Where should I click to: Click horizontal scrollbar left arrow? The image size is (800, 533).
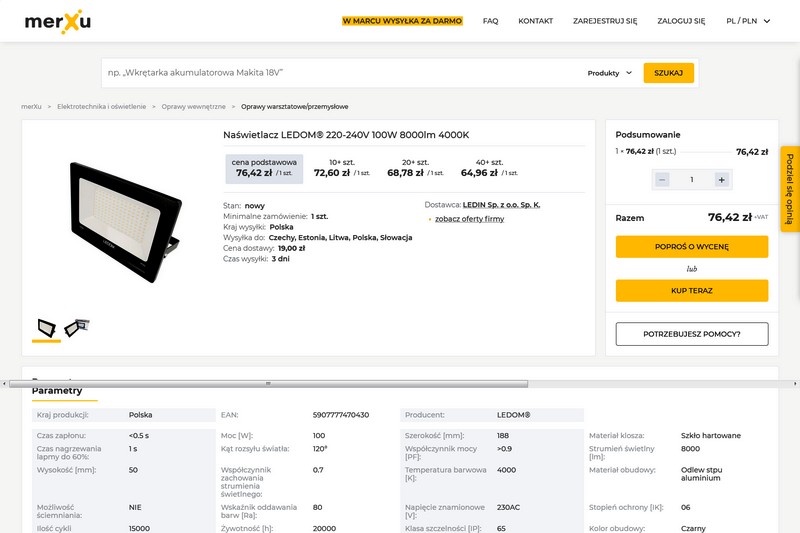tap(4, 384)
